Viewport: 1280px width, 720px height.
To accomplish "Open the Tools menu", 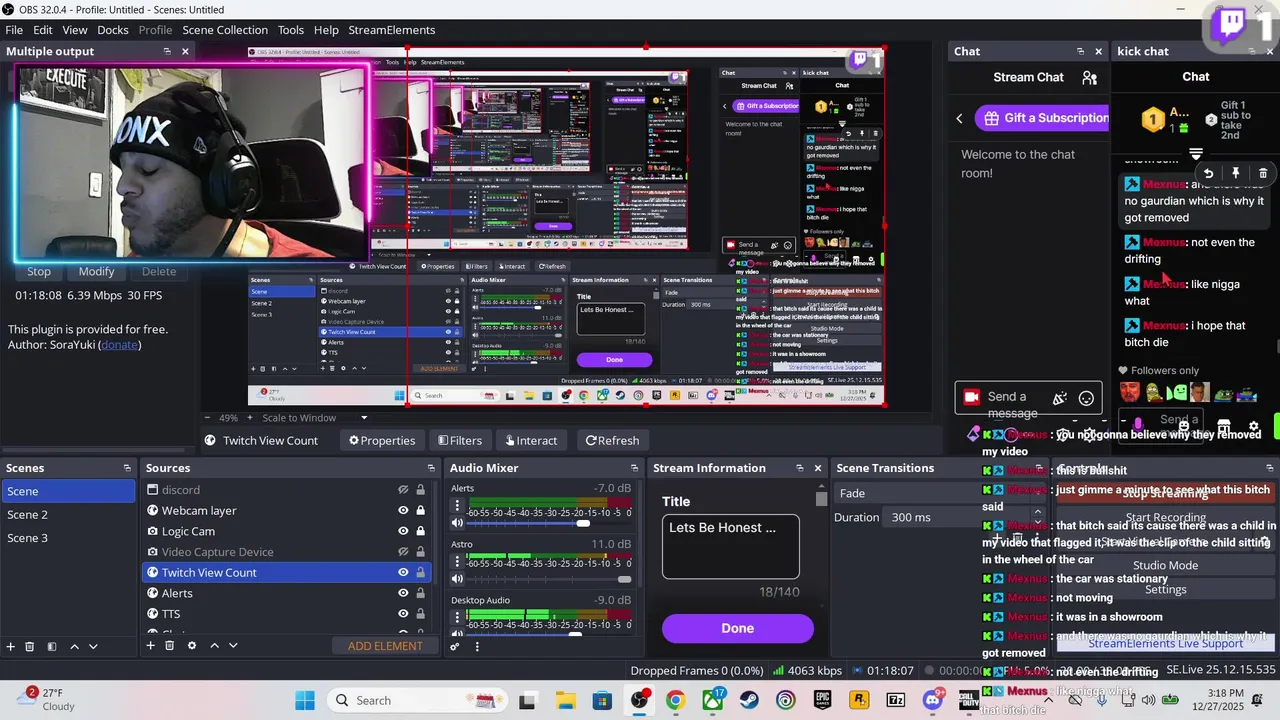I will pyautogui.click(x=291, y=30).
